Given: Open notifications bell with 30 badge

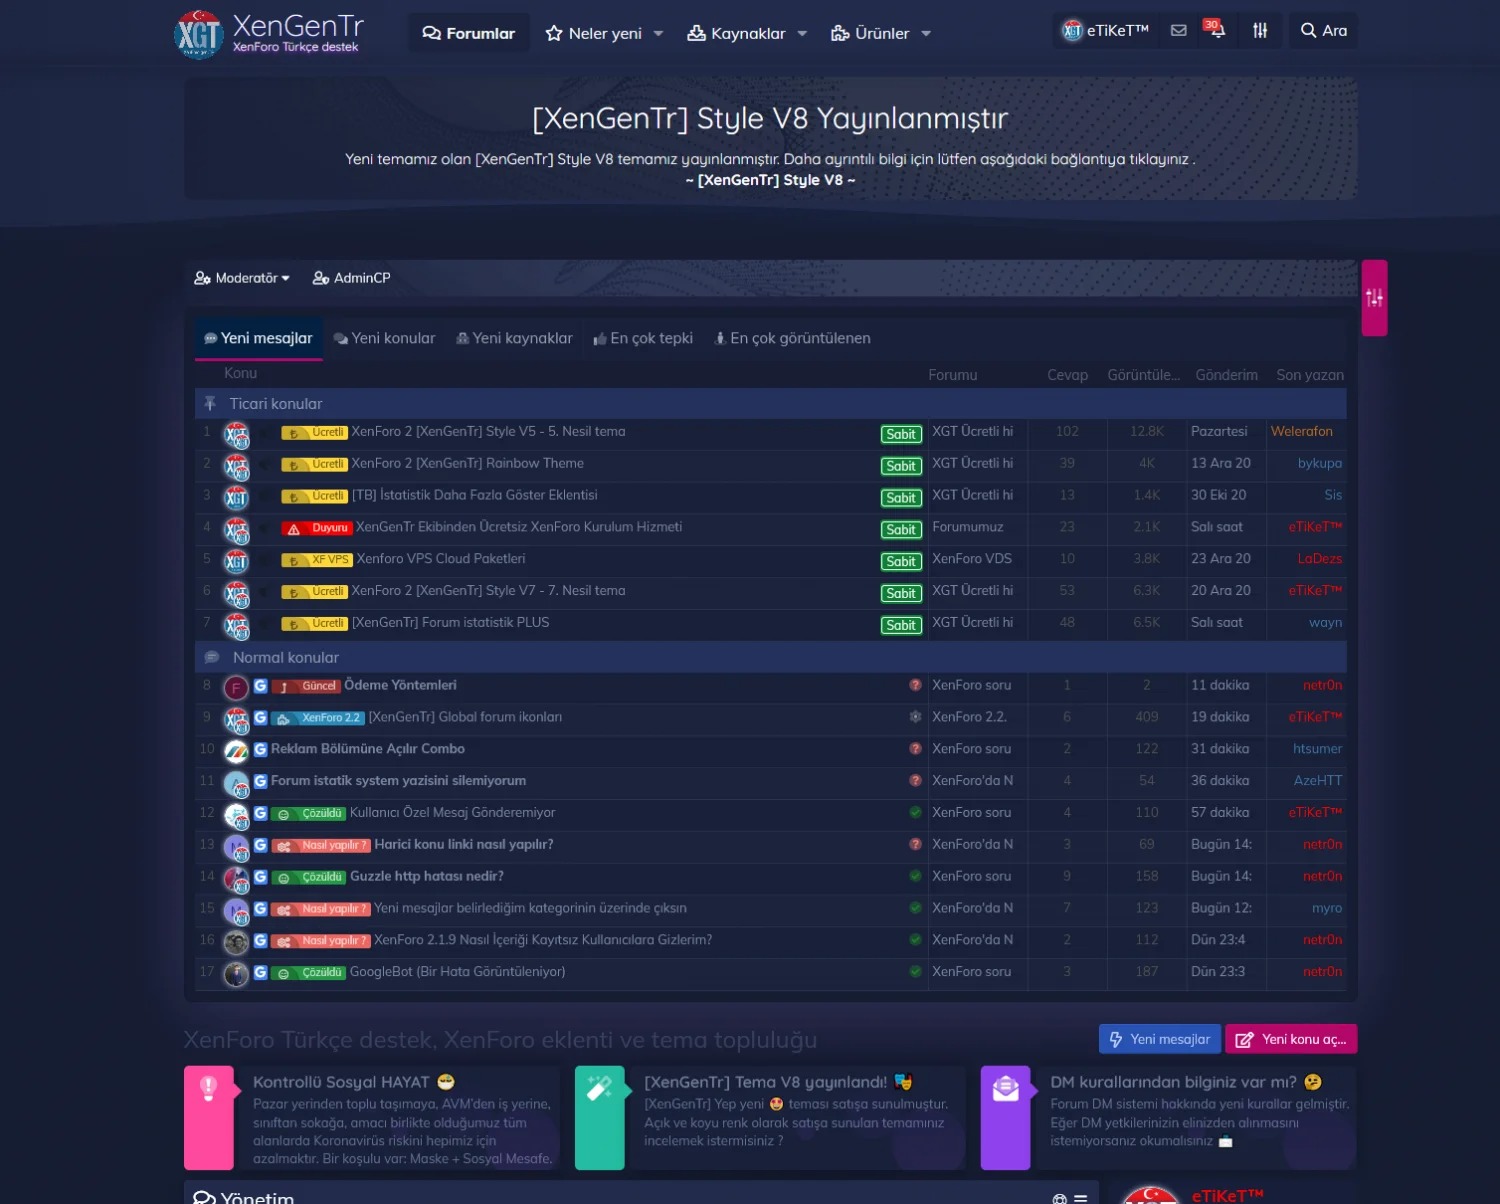Looking at the screenshot, I should tap(1216, 30).
